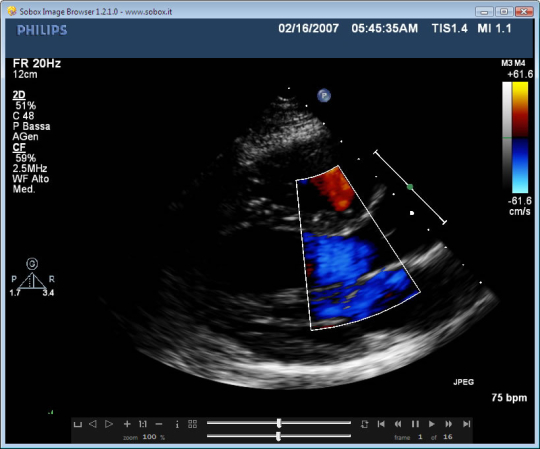Click the zoom value 100
Screen dimensions: 540x449
click(x=149, y=437)
